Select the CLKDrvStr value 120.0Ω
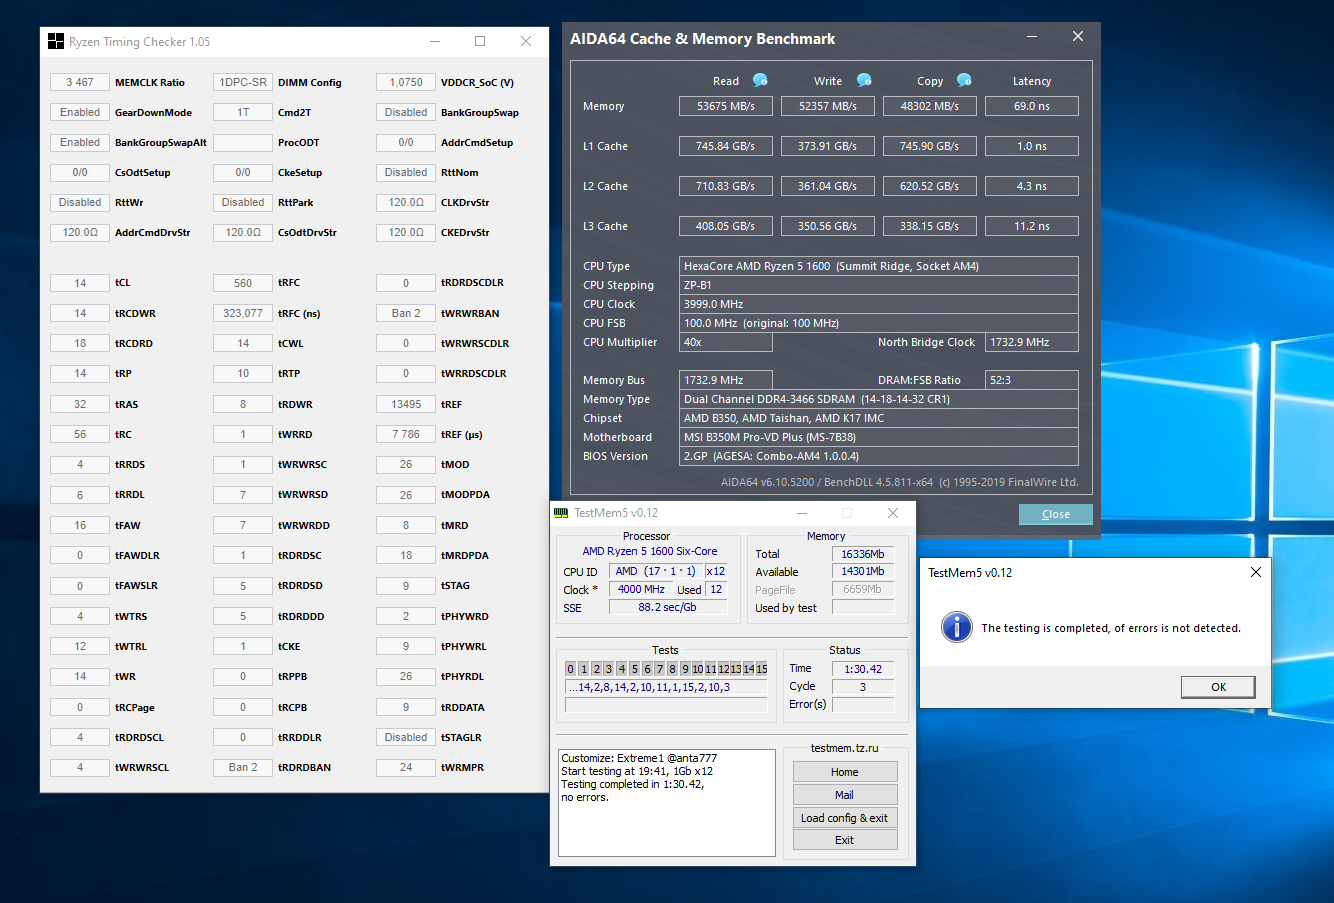This screenshot has height=903, width=1334. tap(406, 202)
